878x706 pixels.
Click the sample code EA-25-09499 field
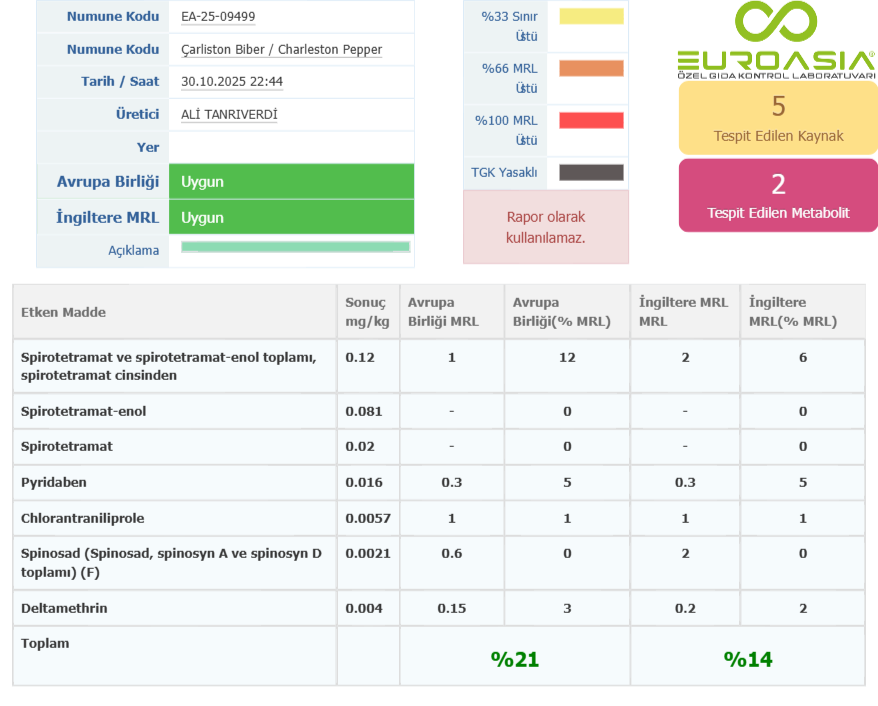(x=218, y=17)
